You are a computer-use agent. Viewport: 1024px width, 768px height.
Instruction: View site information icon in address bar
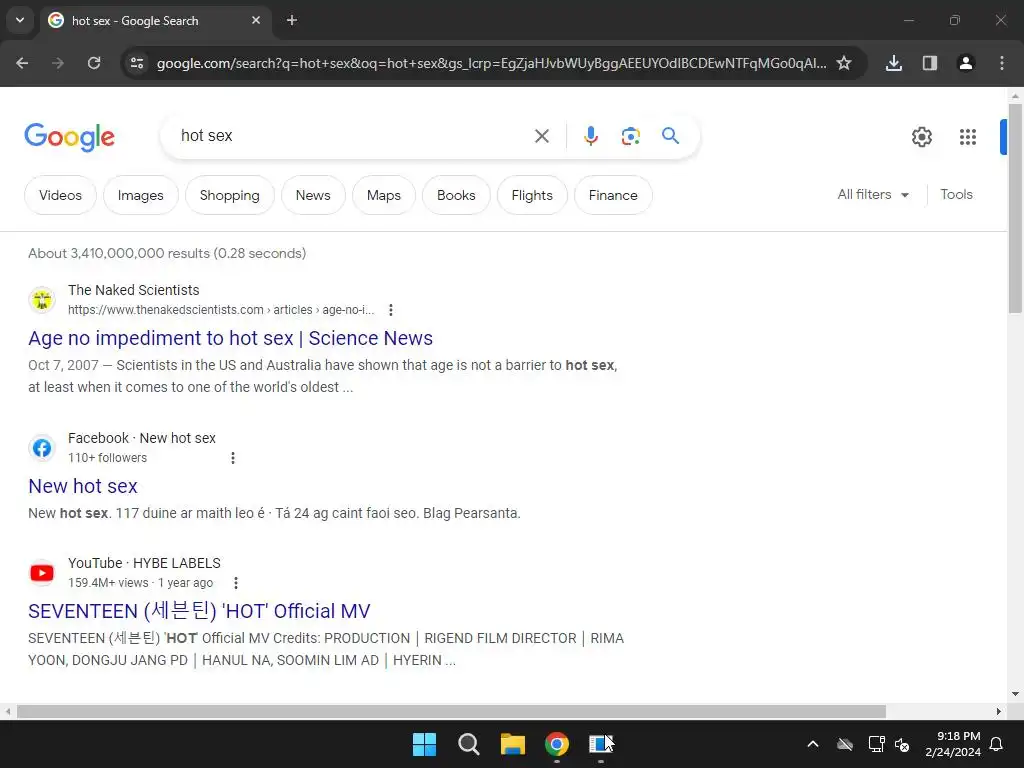click(137, 63)
